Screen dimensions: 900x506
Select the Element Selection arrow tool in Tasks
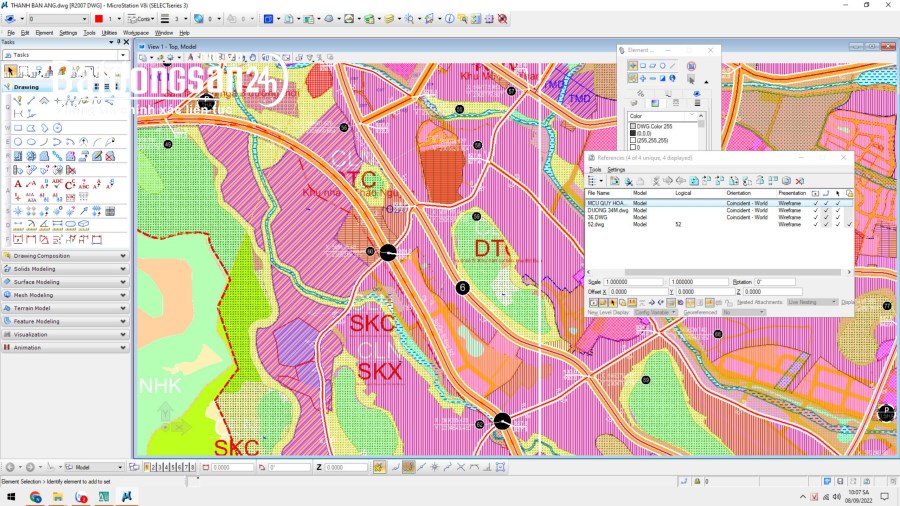(x=10, y=71)
